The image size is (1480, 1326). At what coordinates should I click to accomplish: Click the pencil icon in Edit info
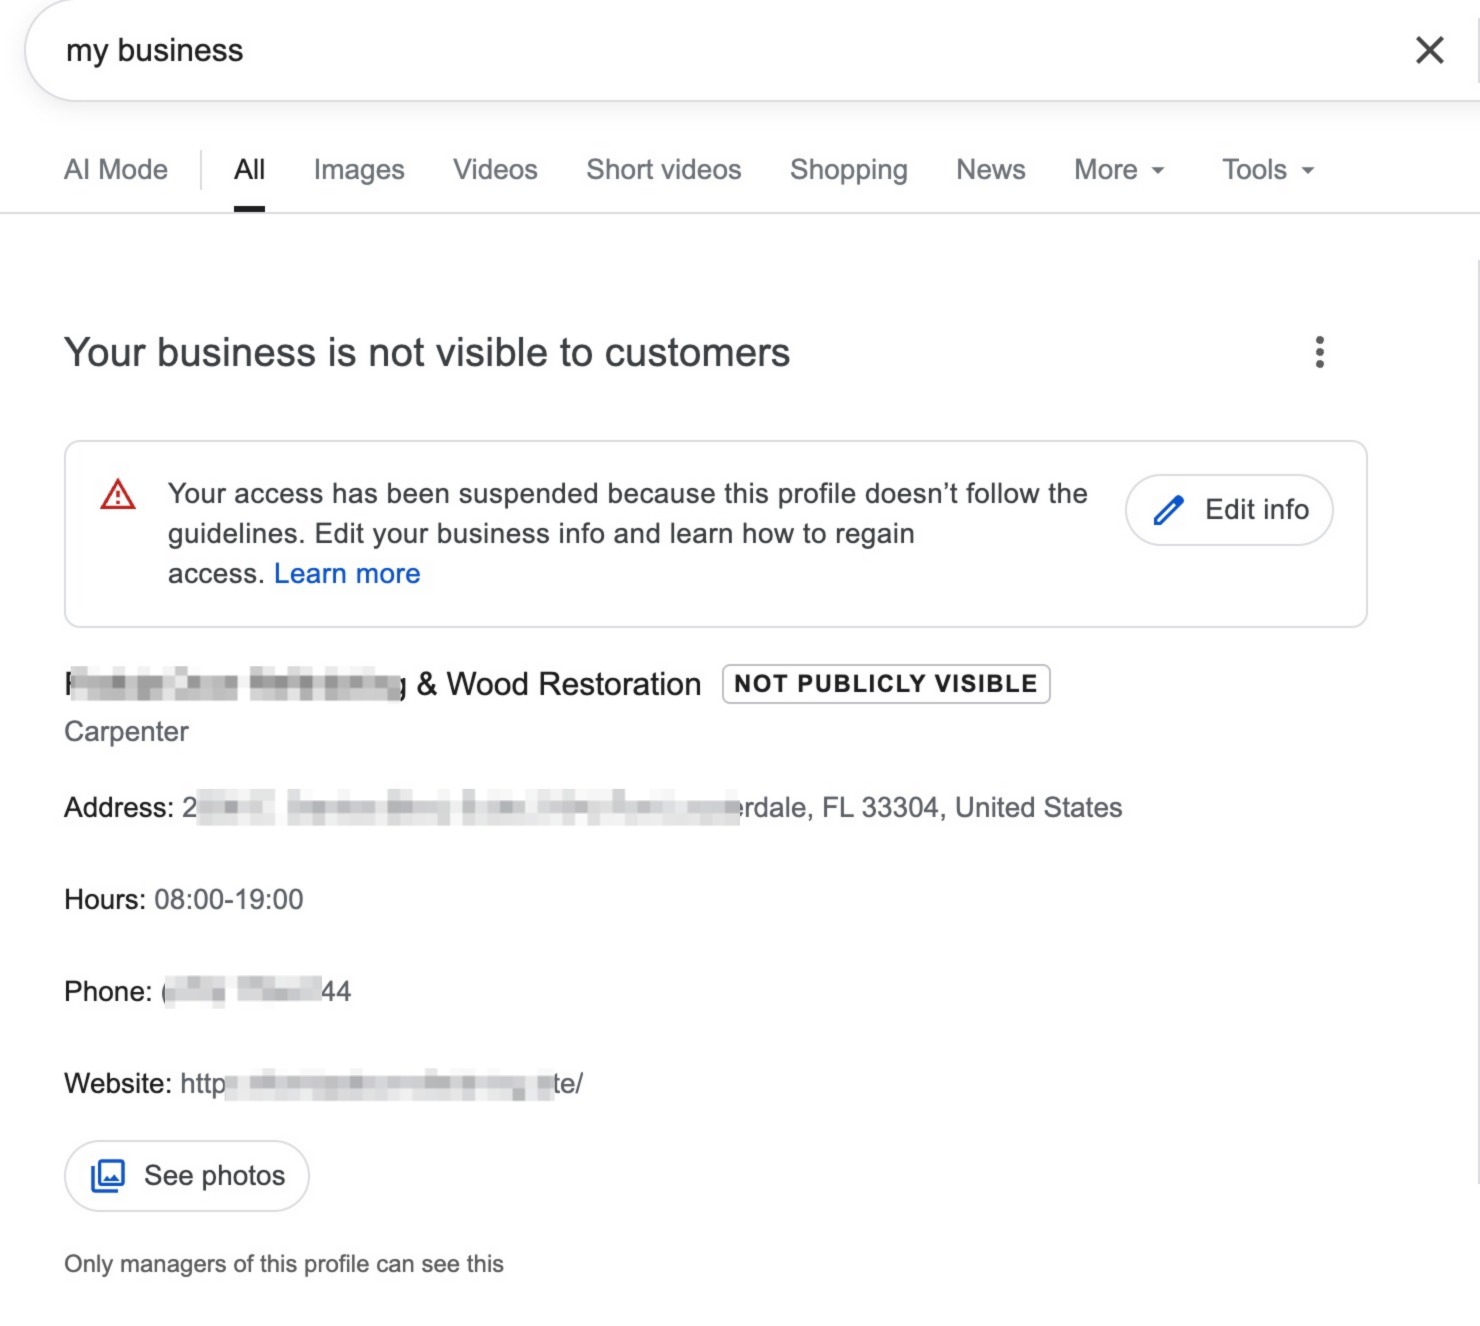(x=1168, y=510)
